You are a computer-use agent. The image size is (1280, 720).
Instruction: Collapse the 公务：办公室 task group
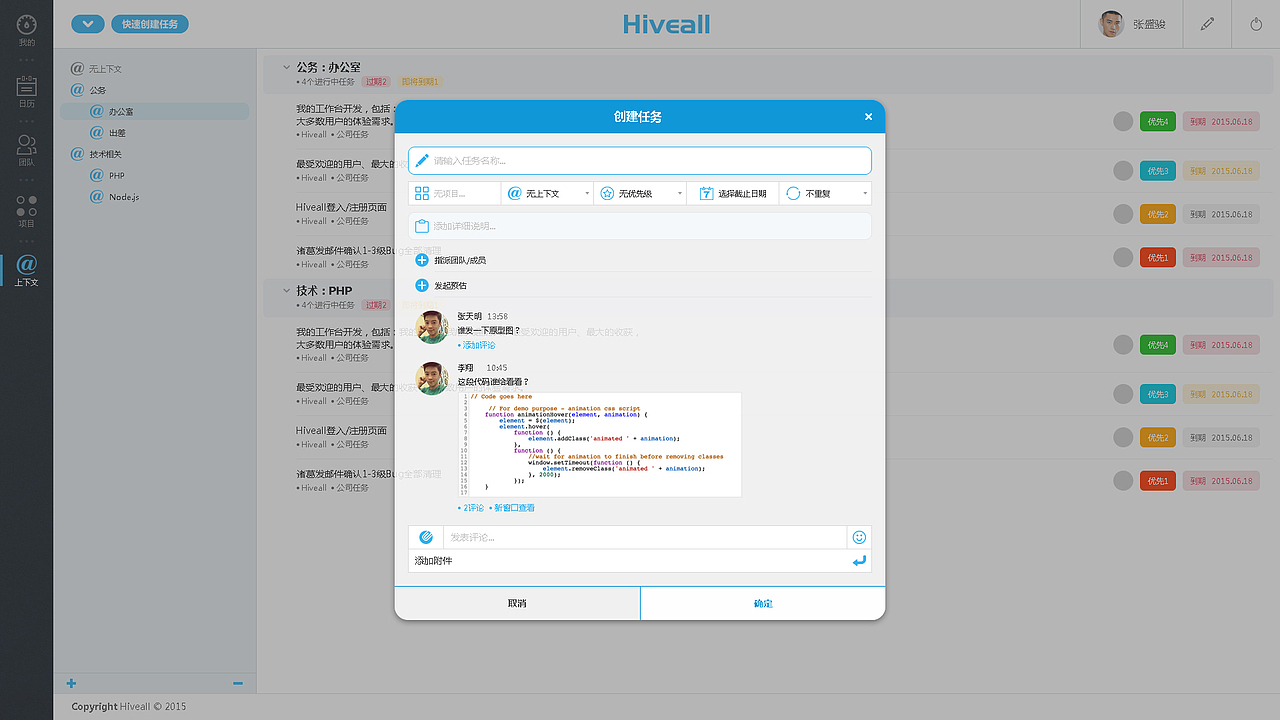286,68
